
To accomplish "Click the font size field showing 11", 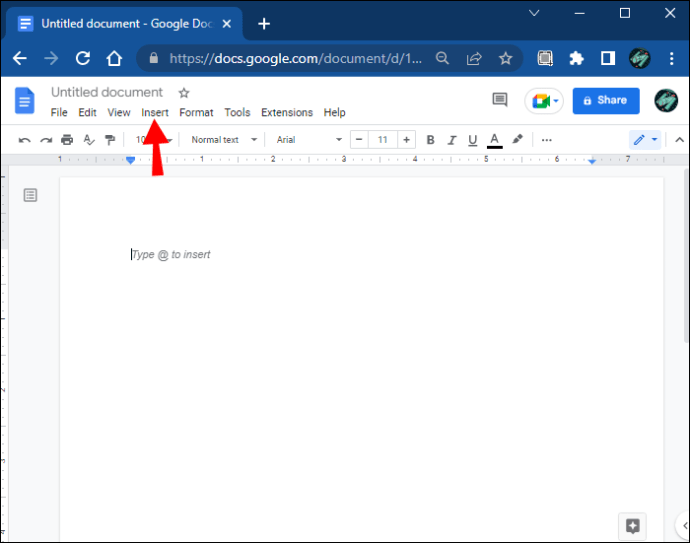I will coord(381,140).
